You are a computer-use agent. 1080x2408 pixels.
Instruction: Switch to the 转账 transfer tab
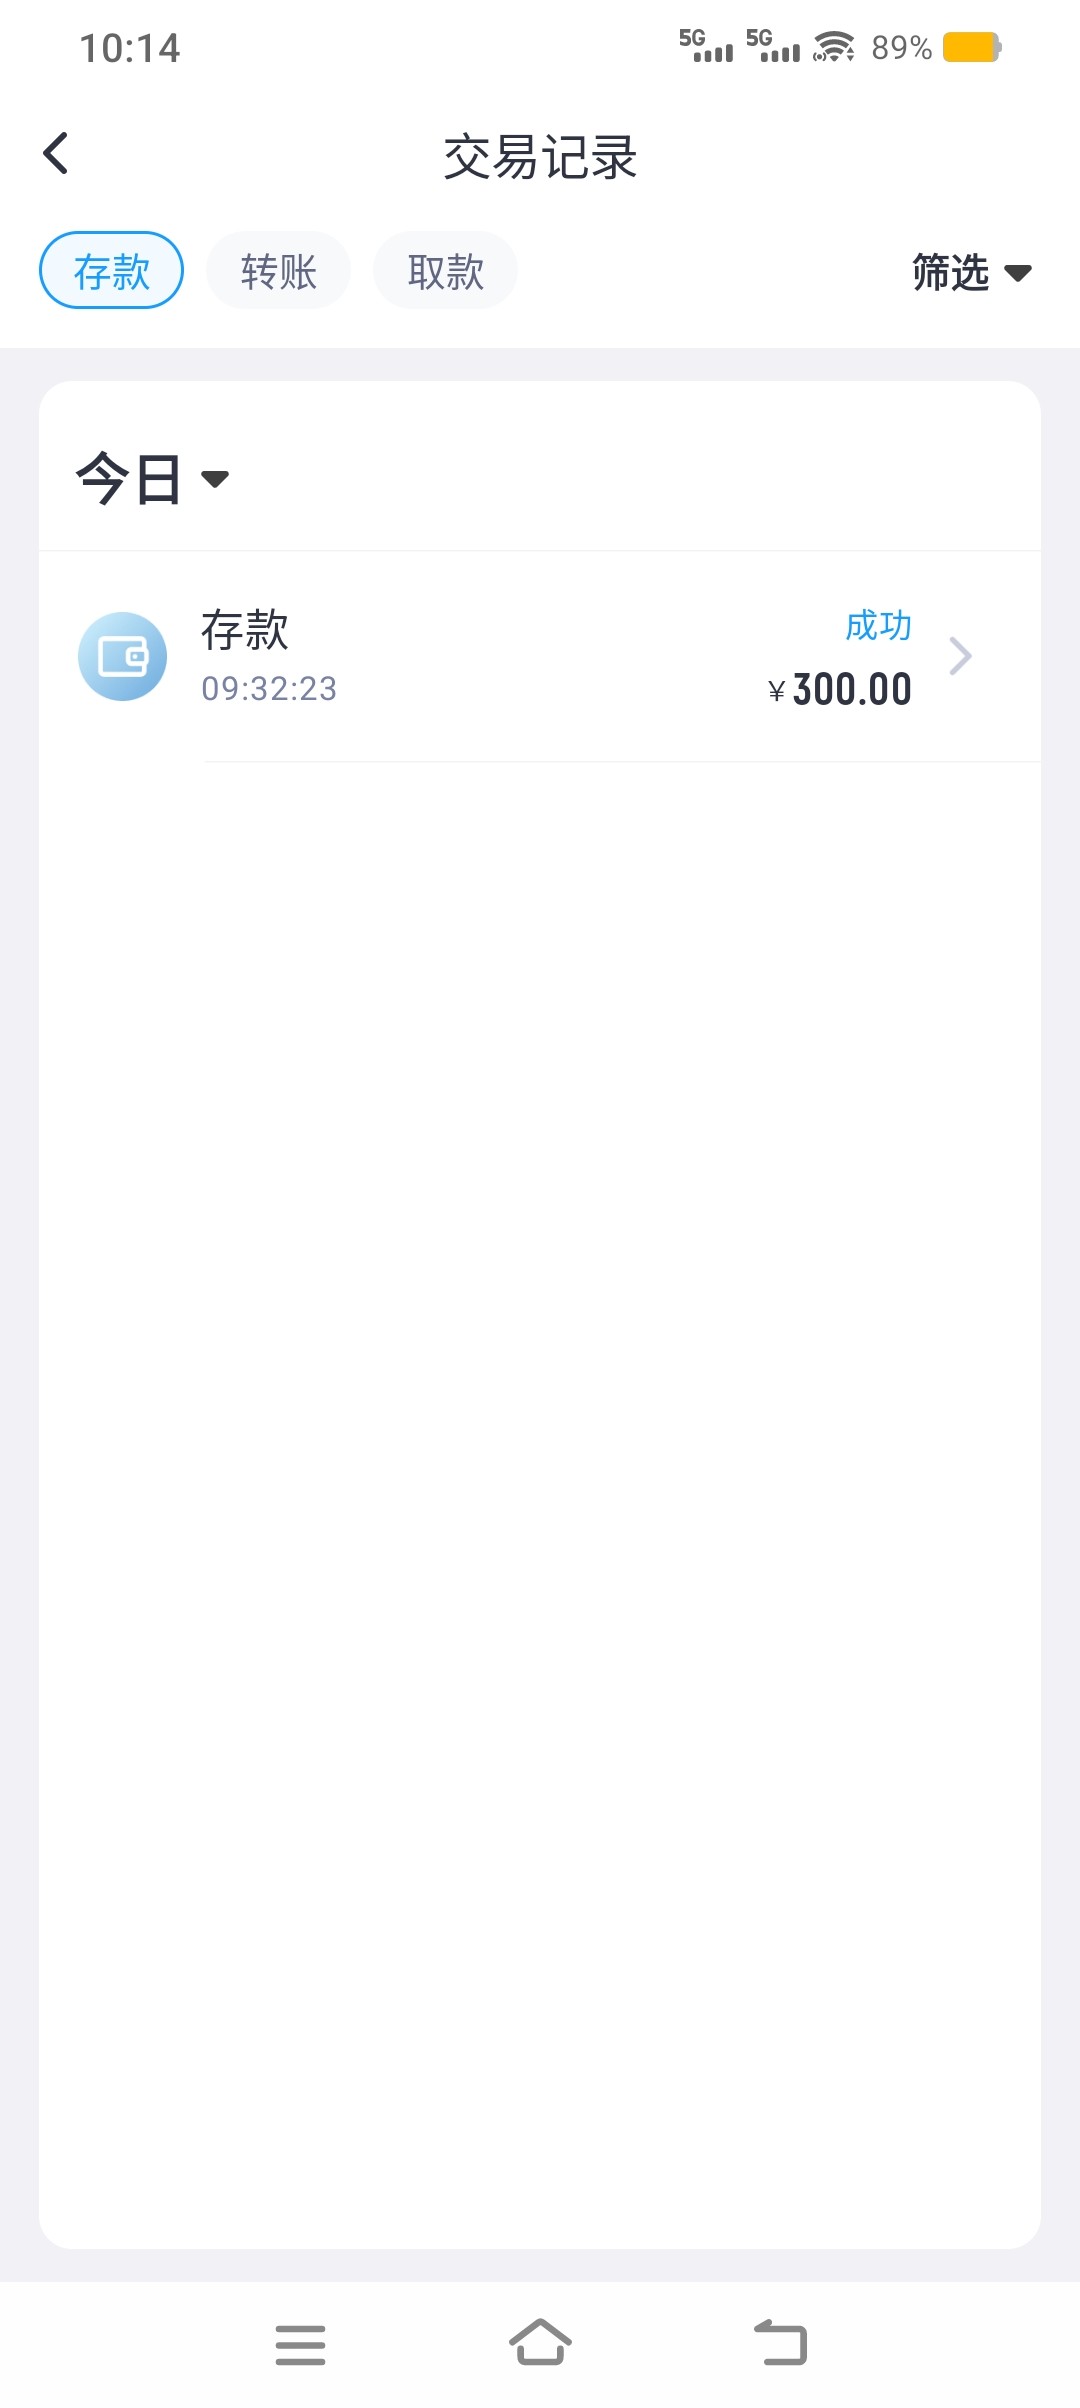[x=278, y=271]
